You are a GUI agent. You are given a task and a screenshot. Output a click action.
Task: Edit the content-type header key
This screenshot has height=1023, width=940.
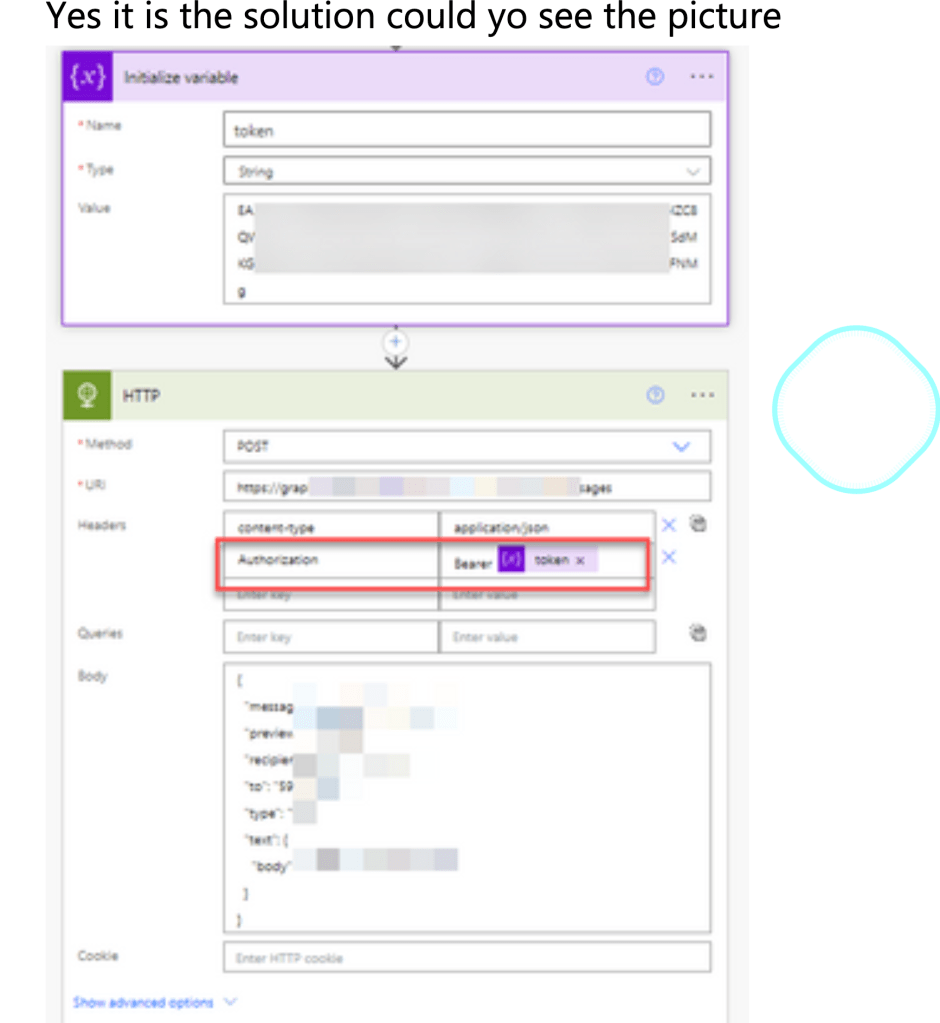click(331, 527)
